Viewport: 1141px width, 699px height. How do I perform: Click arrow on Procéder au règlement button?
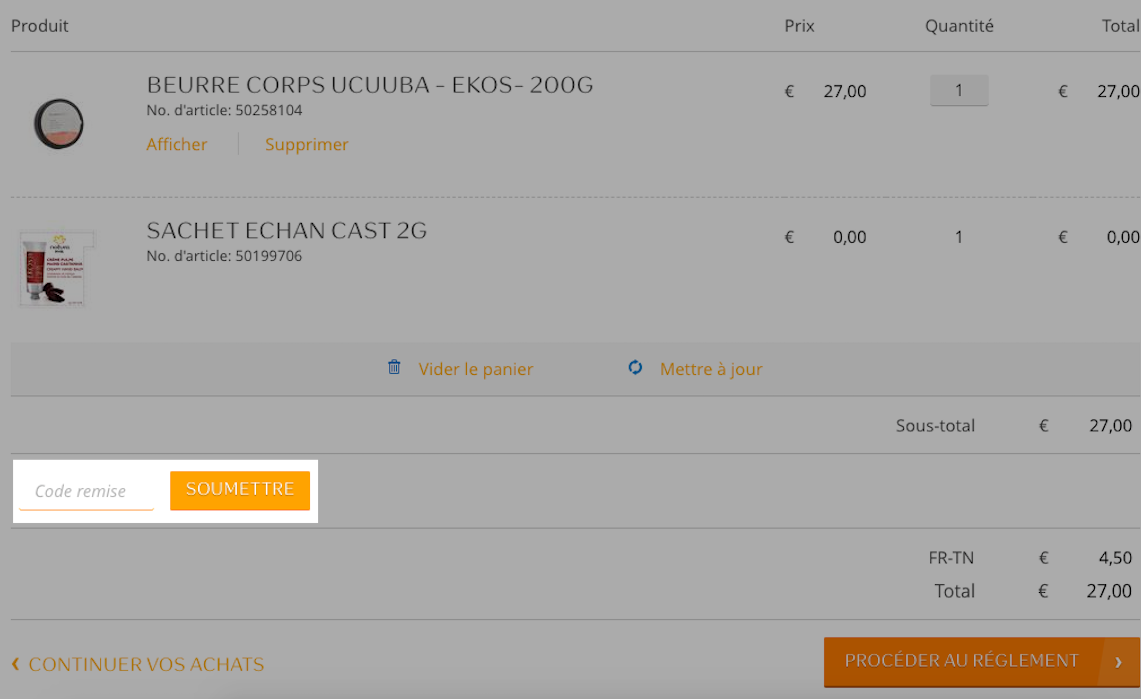1118,662
